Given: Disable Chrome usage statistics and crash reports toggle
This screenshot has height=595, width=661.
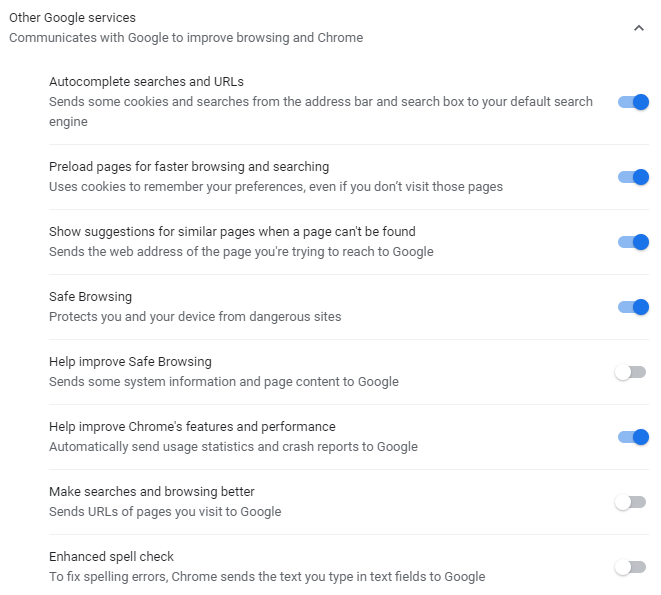Looking at the screenshot, I should coord(633,437).
